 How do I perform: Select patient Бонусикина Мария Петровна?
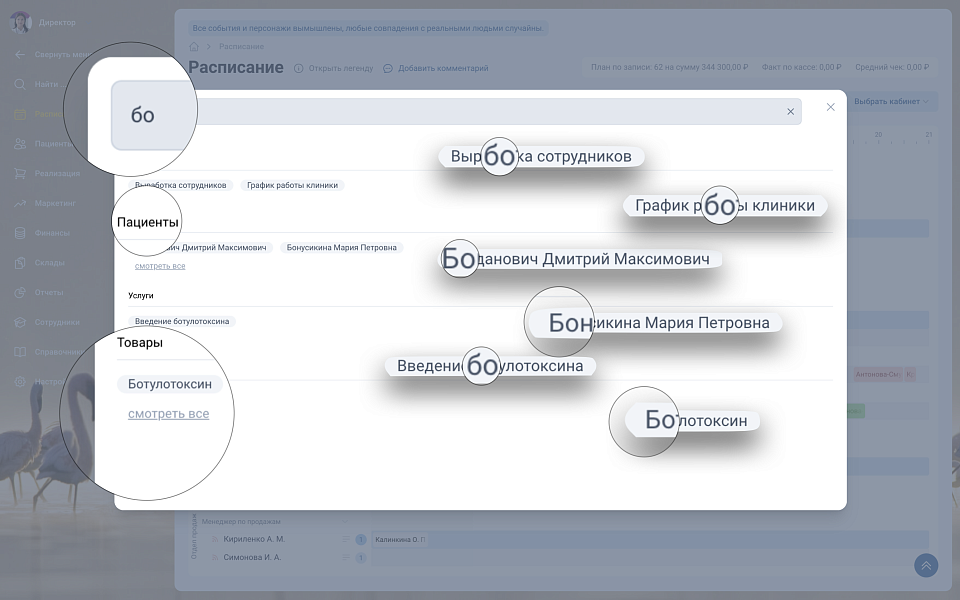point(342,247)
